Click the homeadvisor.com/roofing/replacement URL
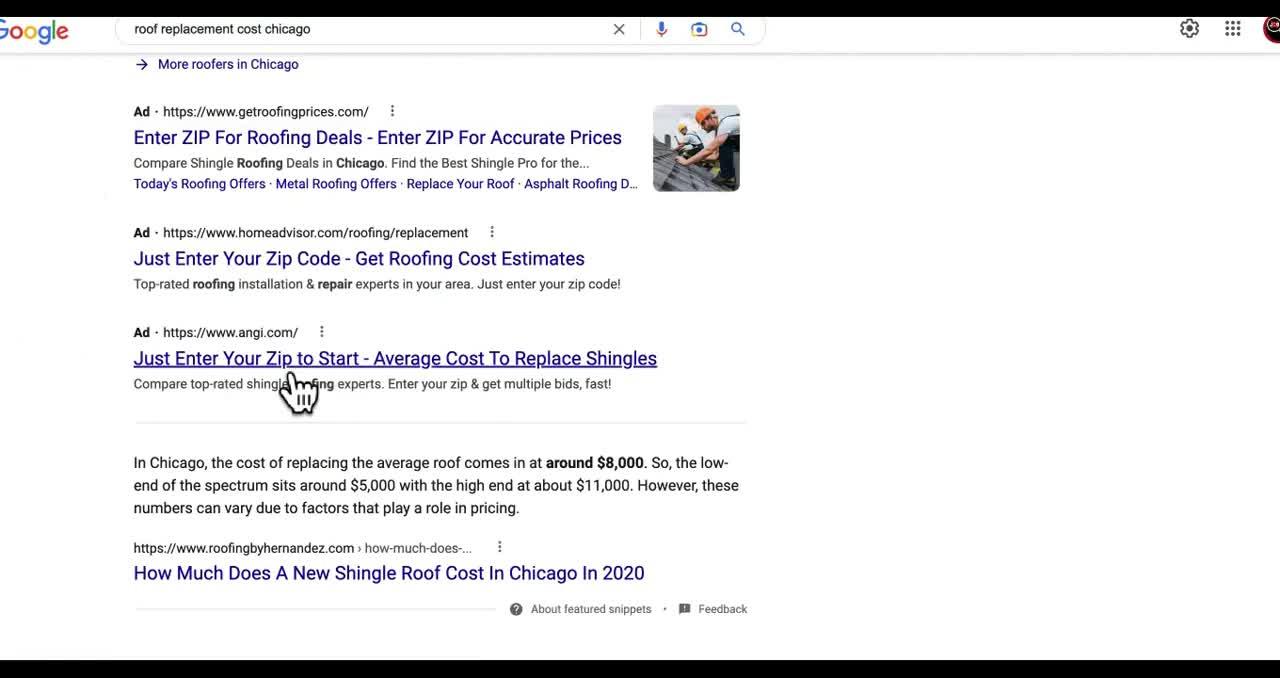This screenshot has width=1280, height=678. (316, 232)
